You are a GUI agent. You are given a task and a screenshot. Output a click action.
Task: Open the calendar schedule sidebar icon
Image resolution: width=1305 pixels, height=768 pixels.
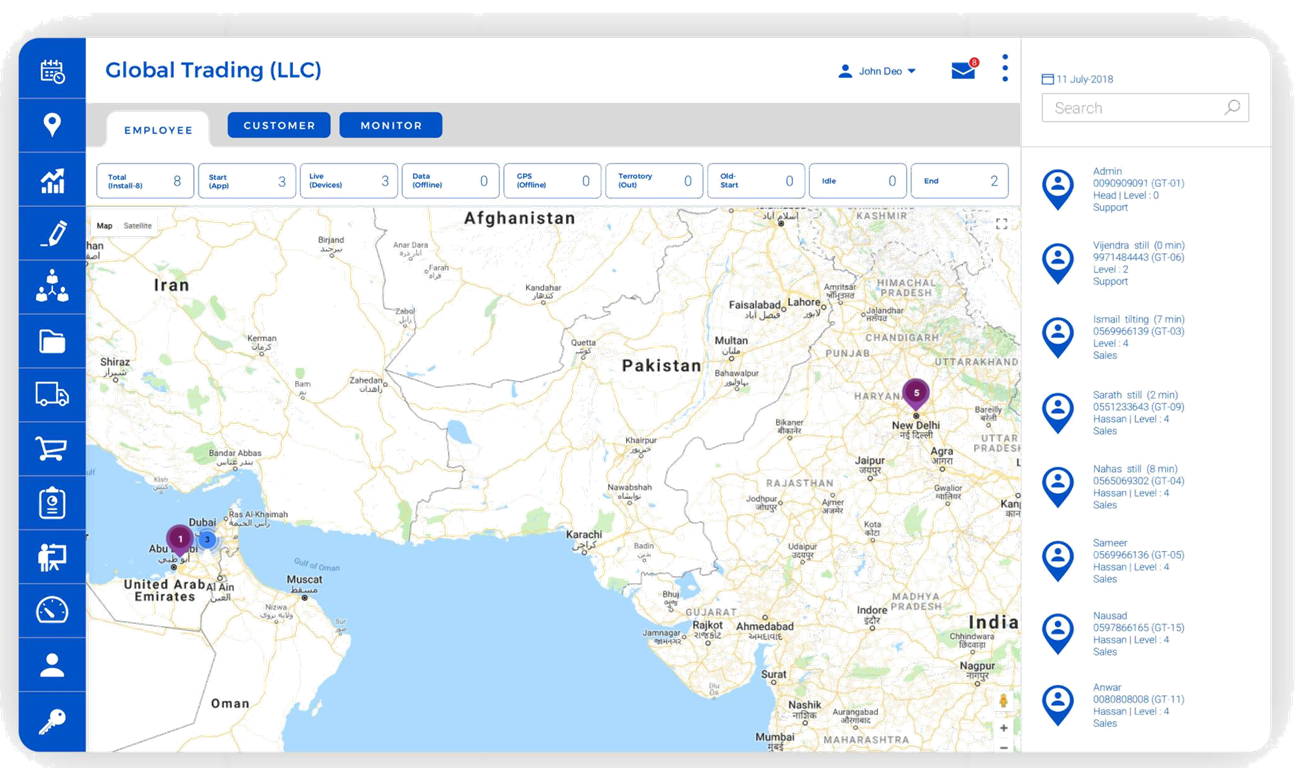coord(52,71)
